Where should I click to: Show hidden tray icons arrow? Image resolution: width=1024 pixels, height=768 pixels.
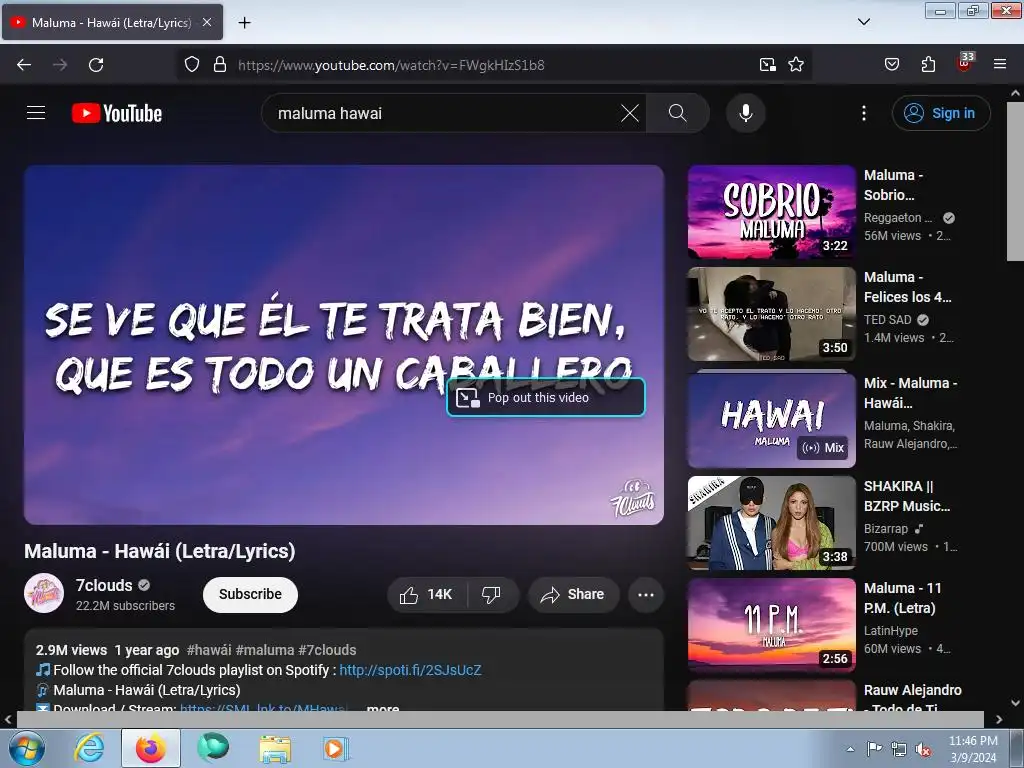(x=850, y=749)
